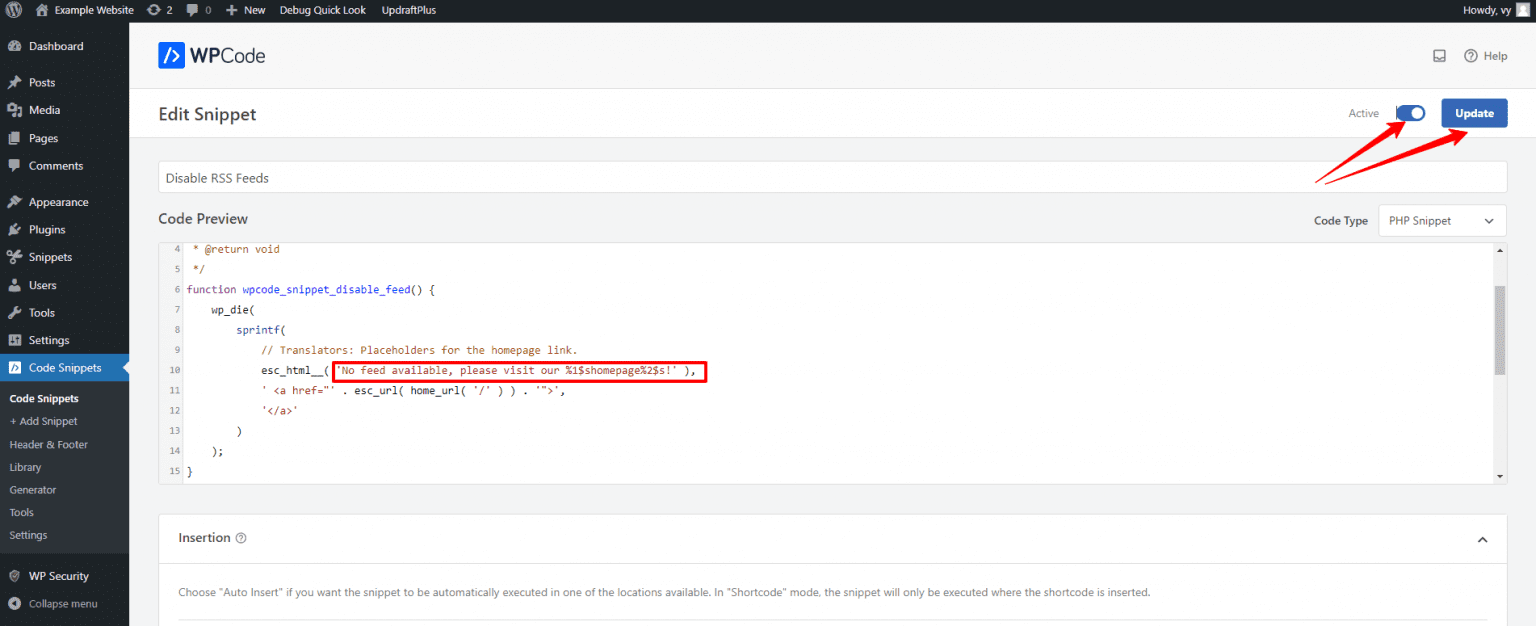The width and height of the screenshot is (1536, 626).
Task: Open the Insertion help tooltip icon
Action: (241, 538)
